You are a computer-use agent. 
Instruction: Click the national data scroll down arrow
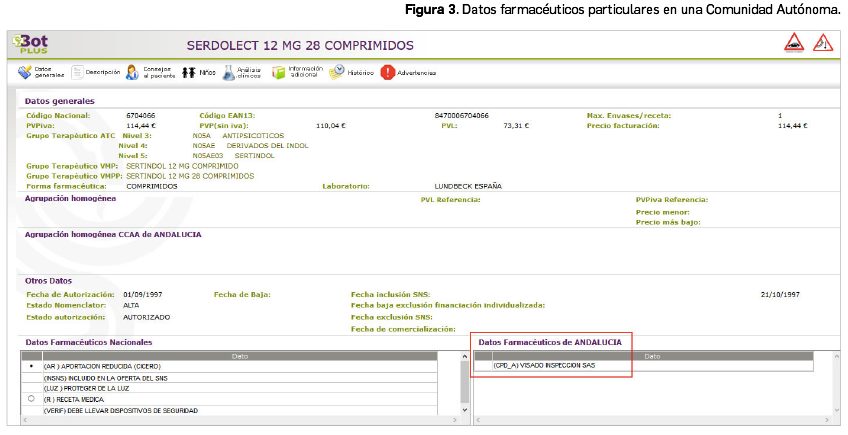click(465, 410)
